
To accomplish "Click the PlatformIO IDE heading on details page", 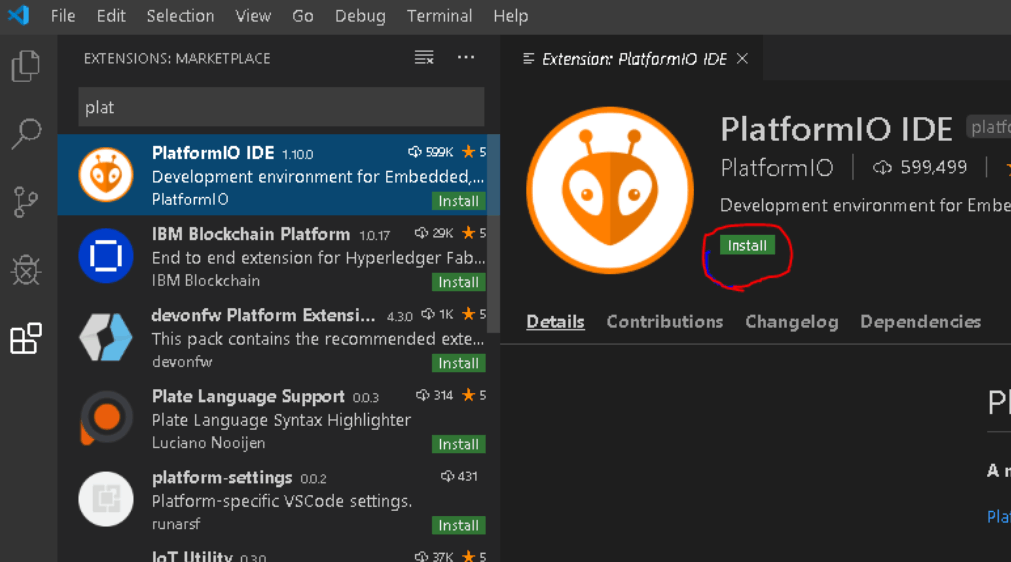I will pyautogui.click(x=836, y=130).
